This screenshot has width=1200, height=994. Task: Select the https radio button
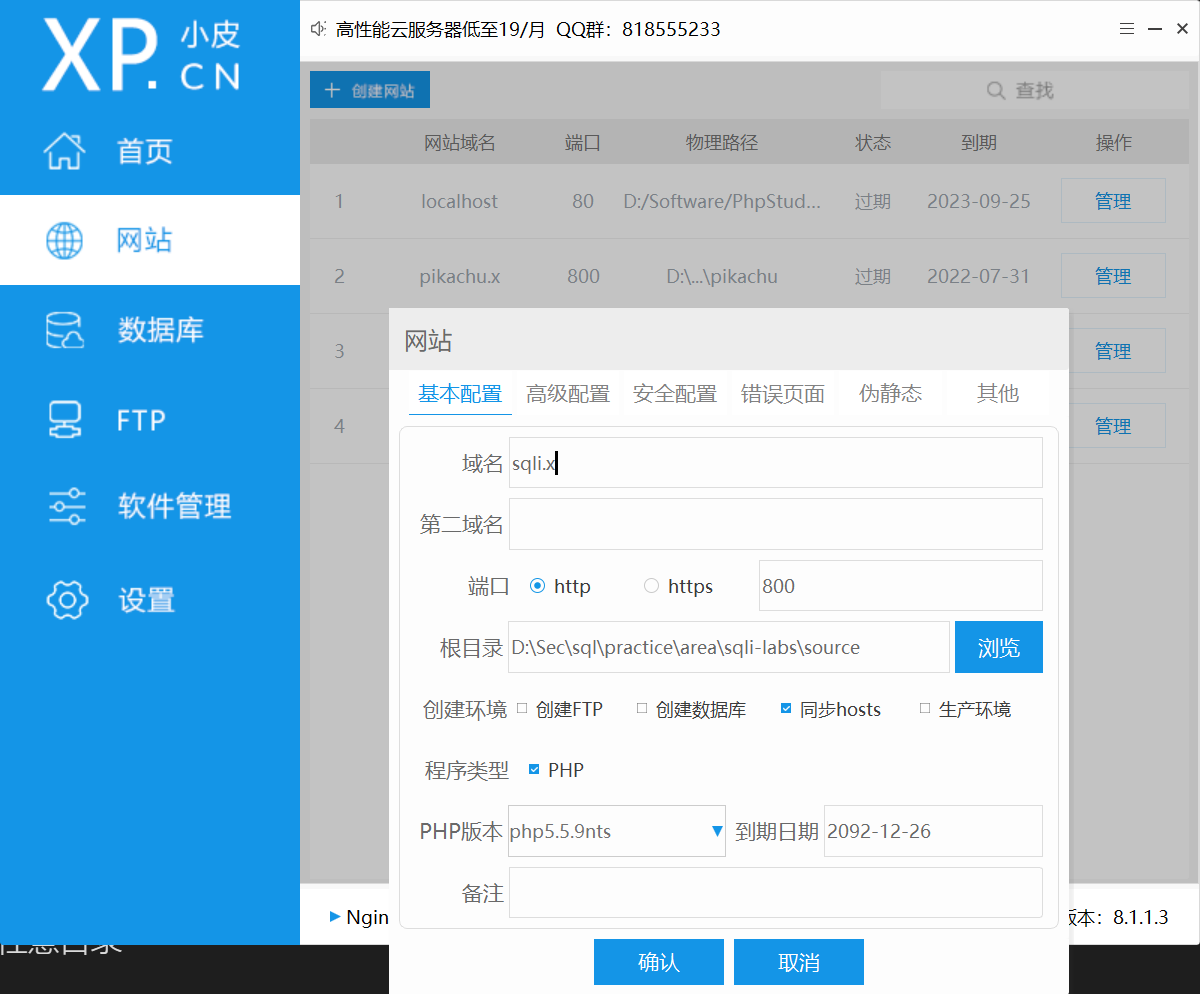[651, 586]
